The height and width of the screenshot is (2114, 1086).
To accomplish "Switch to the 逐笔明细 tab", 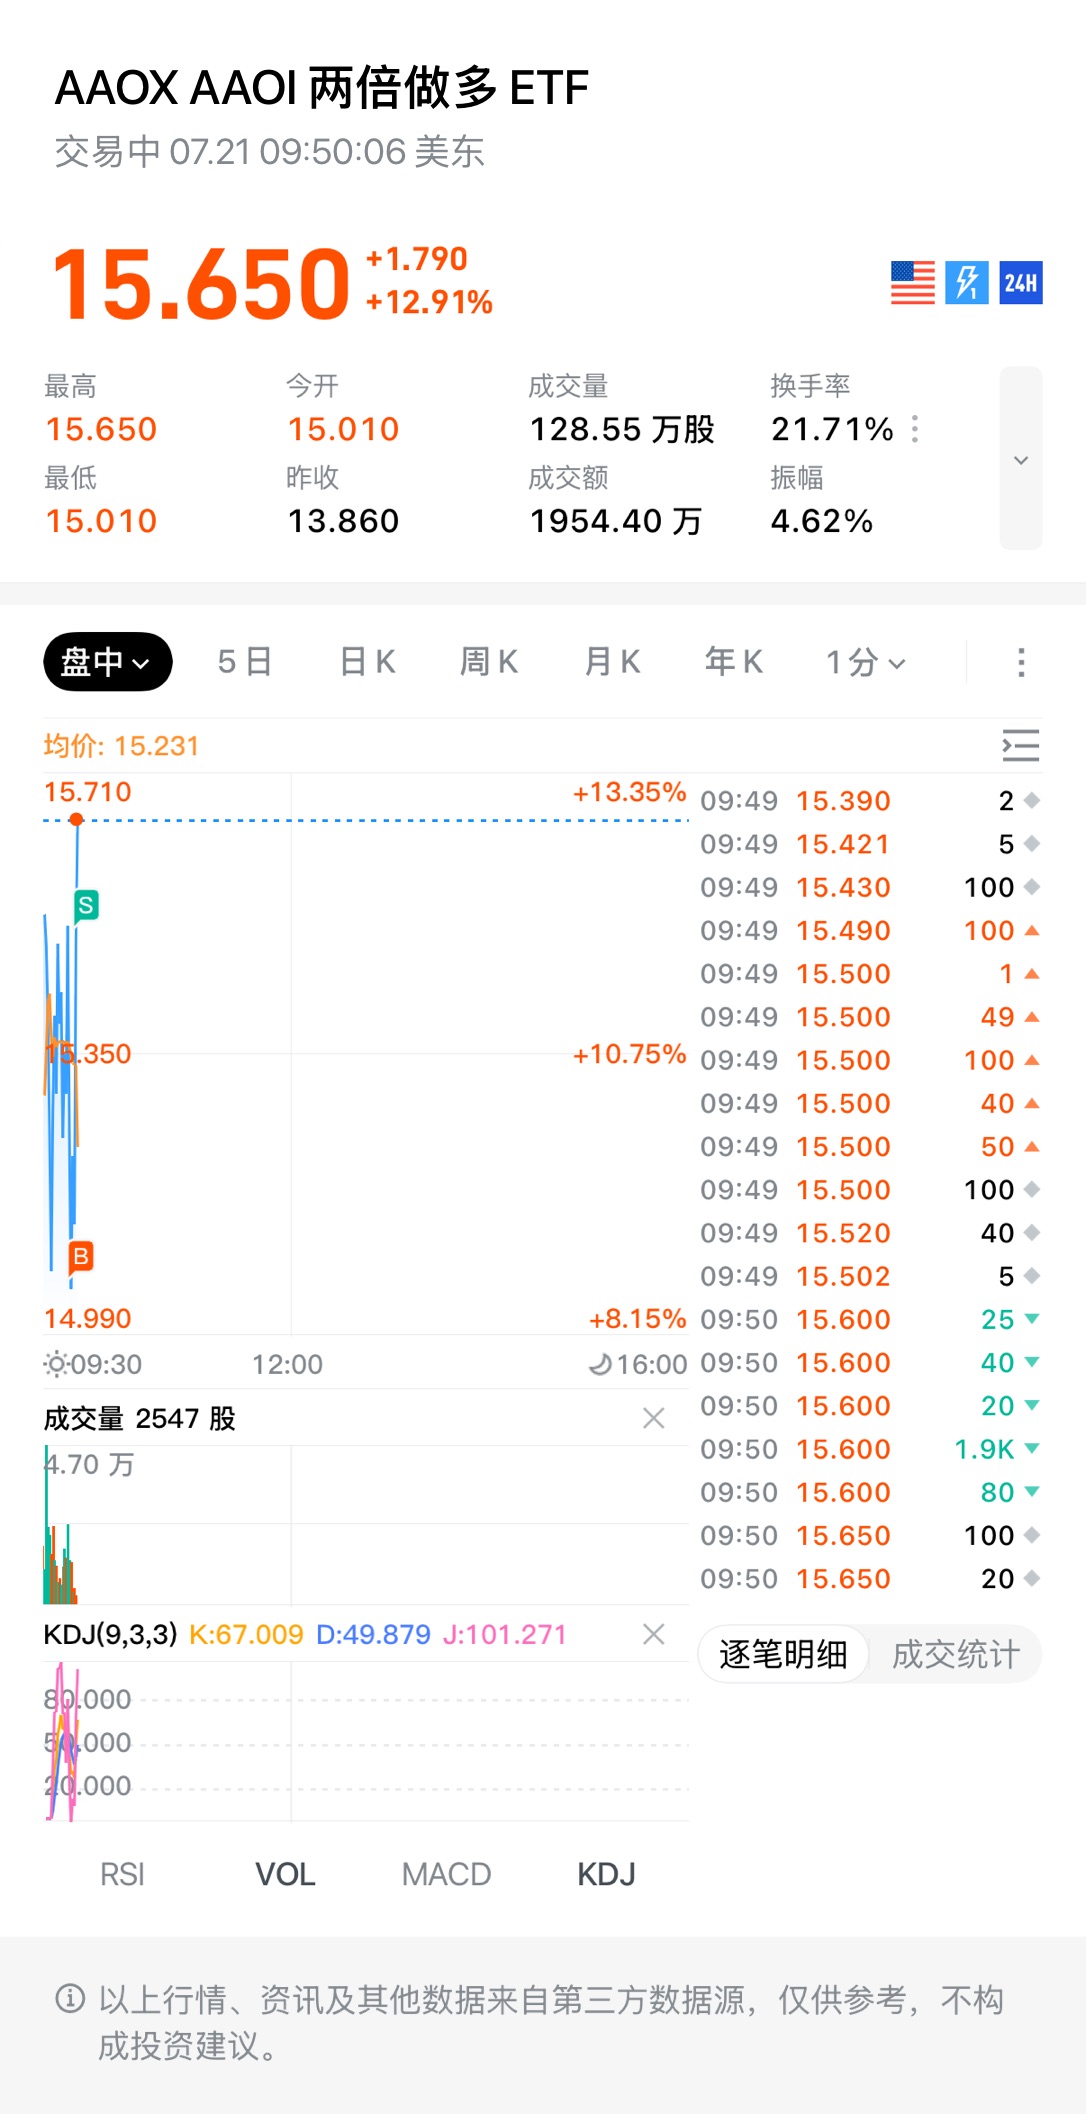I will (783, 1654).
